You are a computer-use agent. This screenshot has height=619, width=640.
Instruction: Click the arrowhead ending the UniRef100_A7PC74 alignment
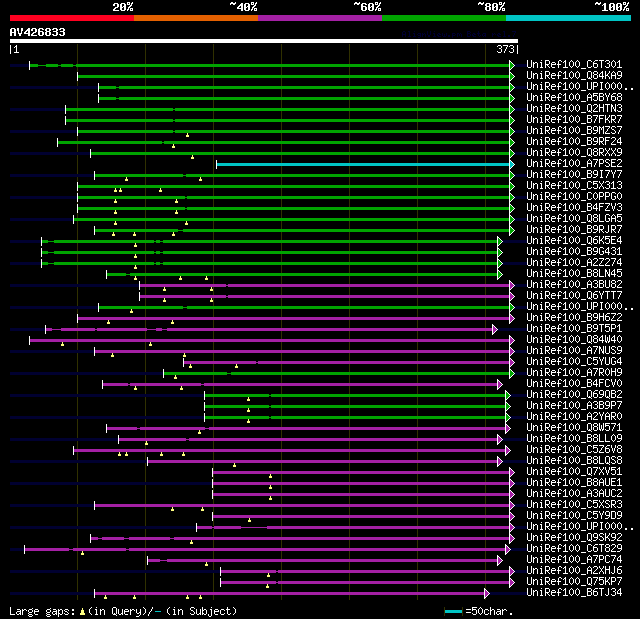[x=500, y=560]
